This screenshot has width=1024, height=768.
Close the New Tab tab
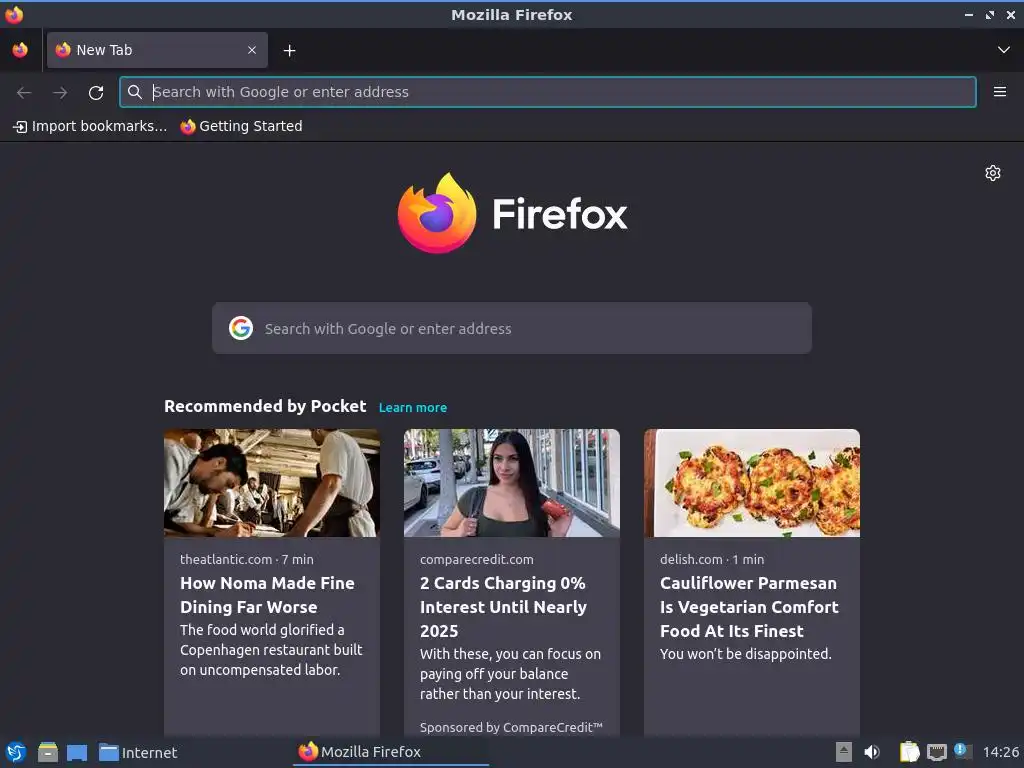(252, 50)
